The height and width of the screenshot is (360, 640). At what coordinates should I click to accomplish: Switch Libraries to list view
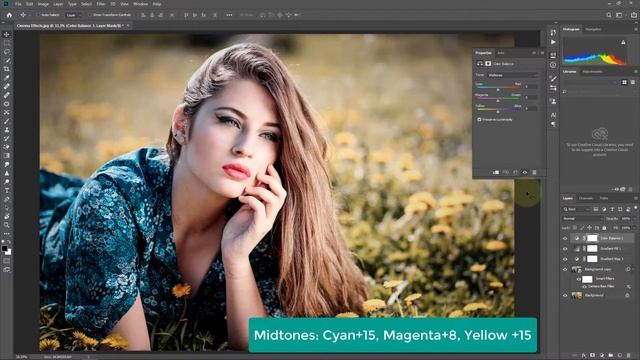tap(633, 82)
